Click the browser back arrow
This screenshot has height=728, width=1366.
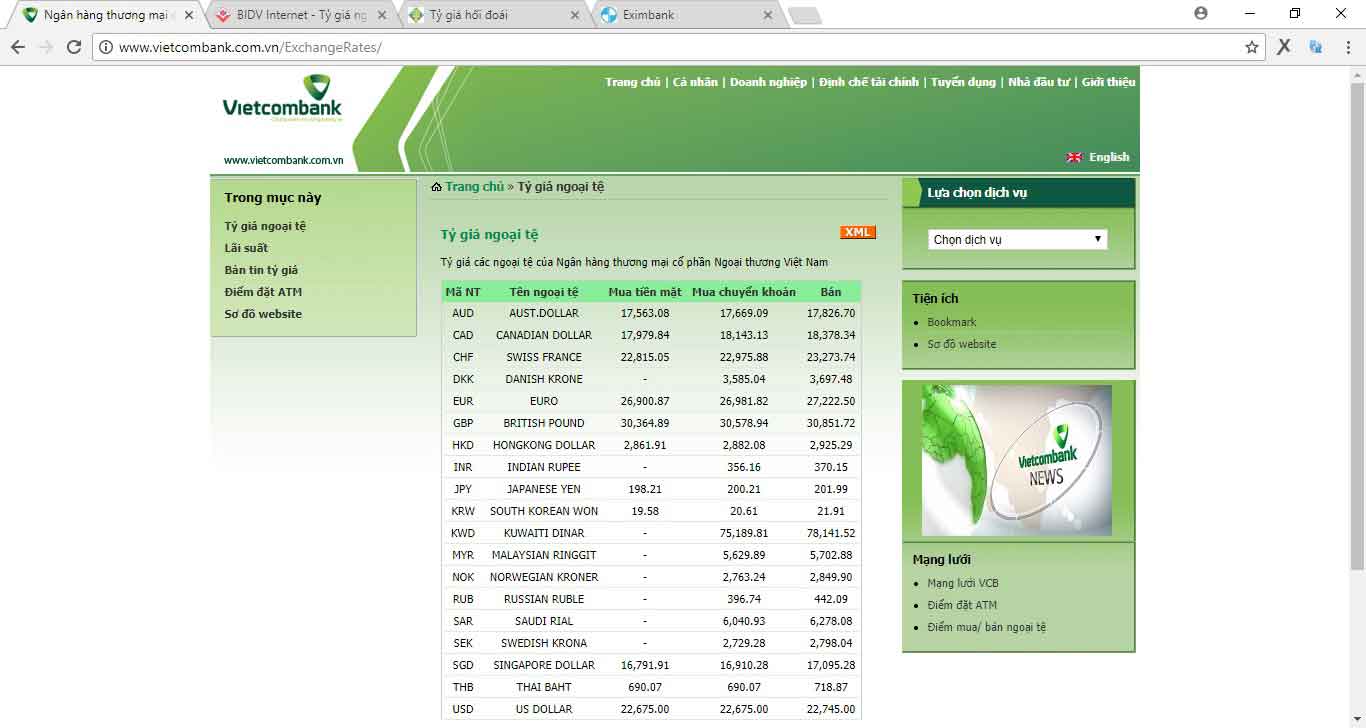click(17, 47)
